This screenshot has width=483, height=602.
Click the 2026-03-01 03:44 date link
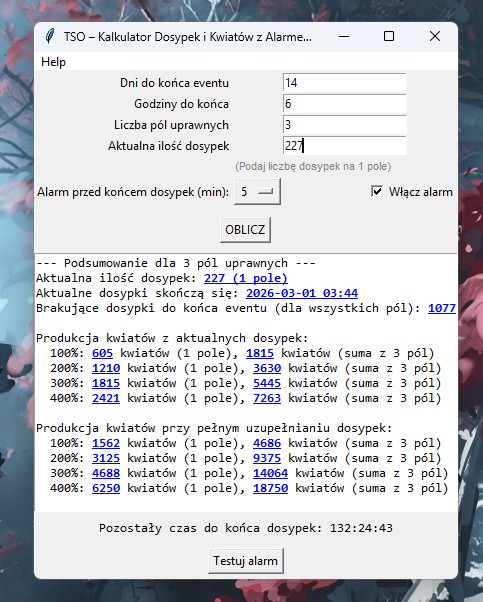coord(302,293)
